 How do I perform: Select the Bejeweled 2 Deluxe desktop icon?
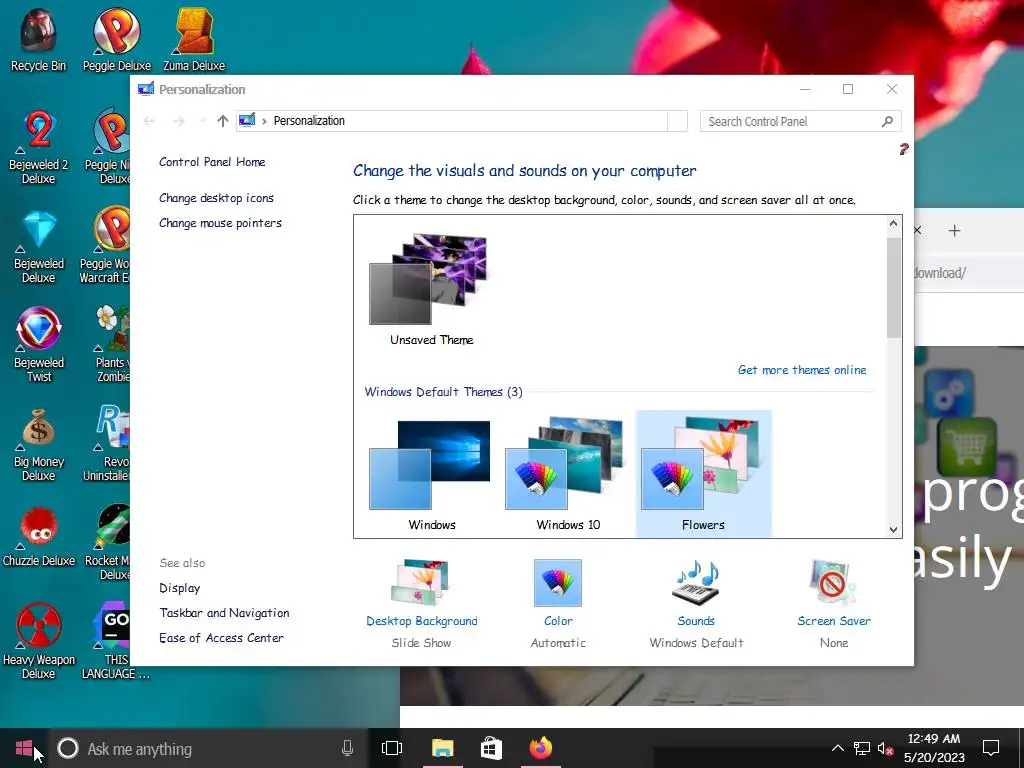coord(38,147)
